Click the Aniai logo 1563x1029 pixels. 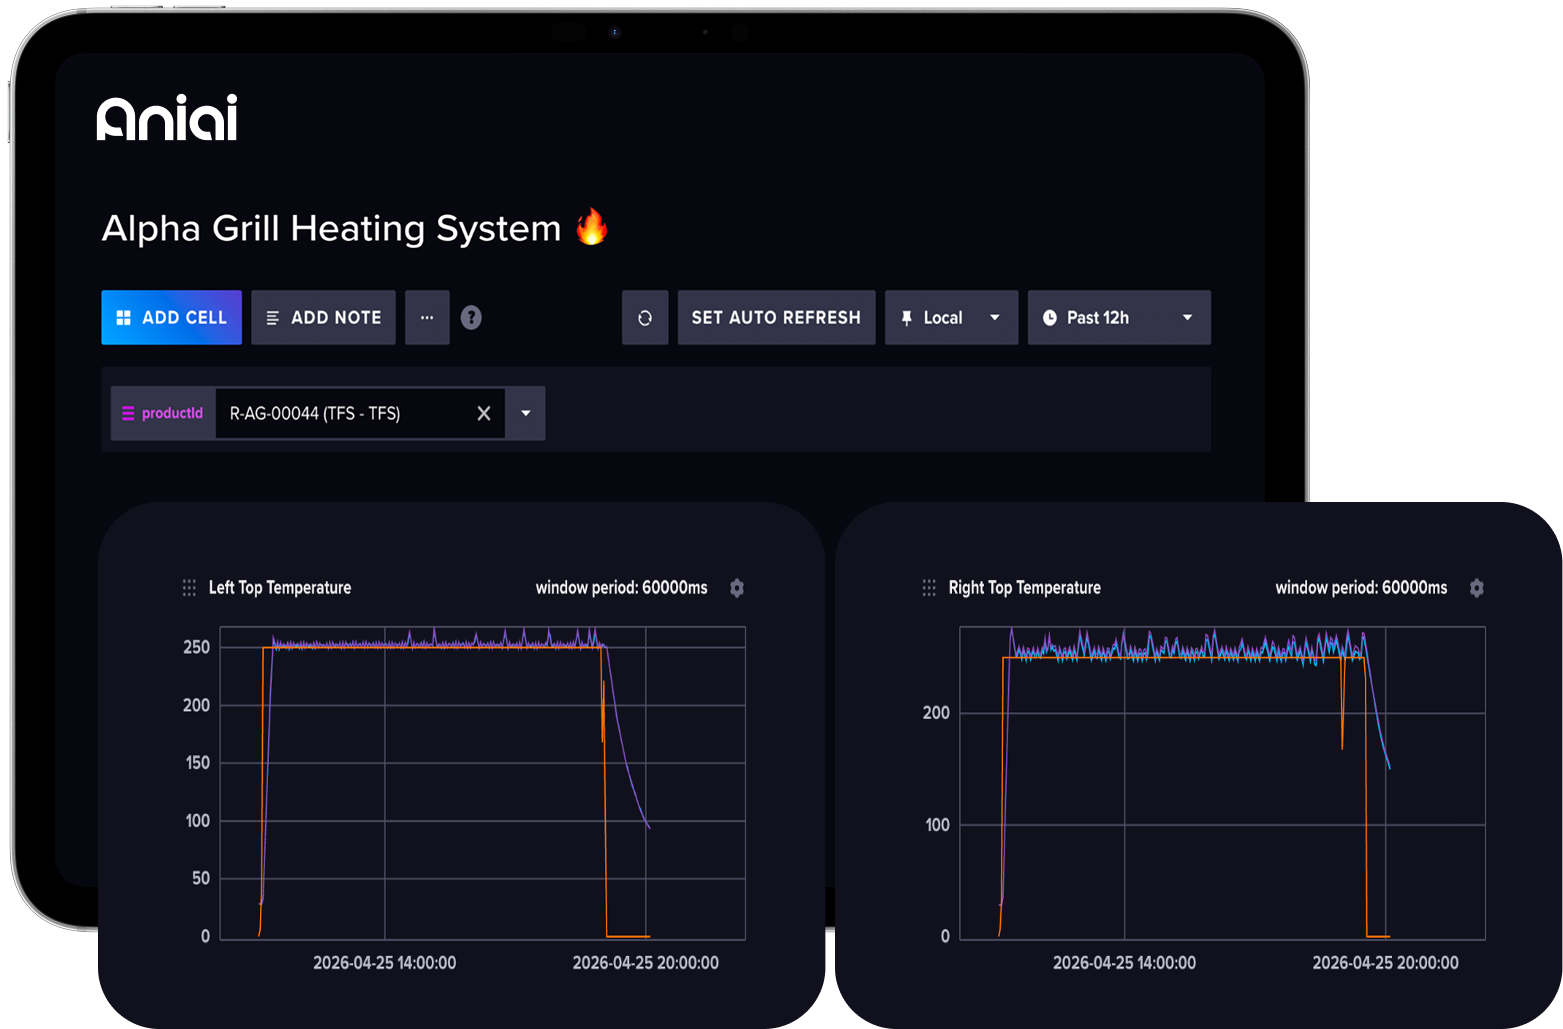click(167, 118)
